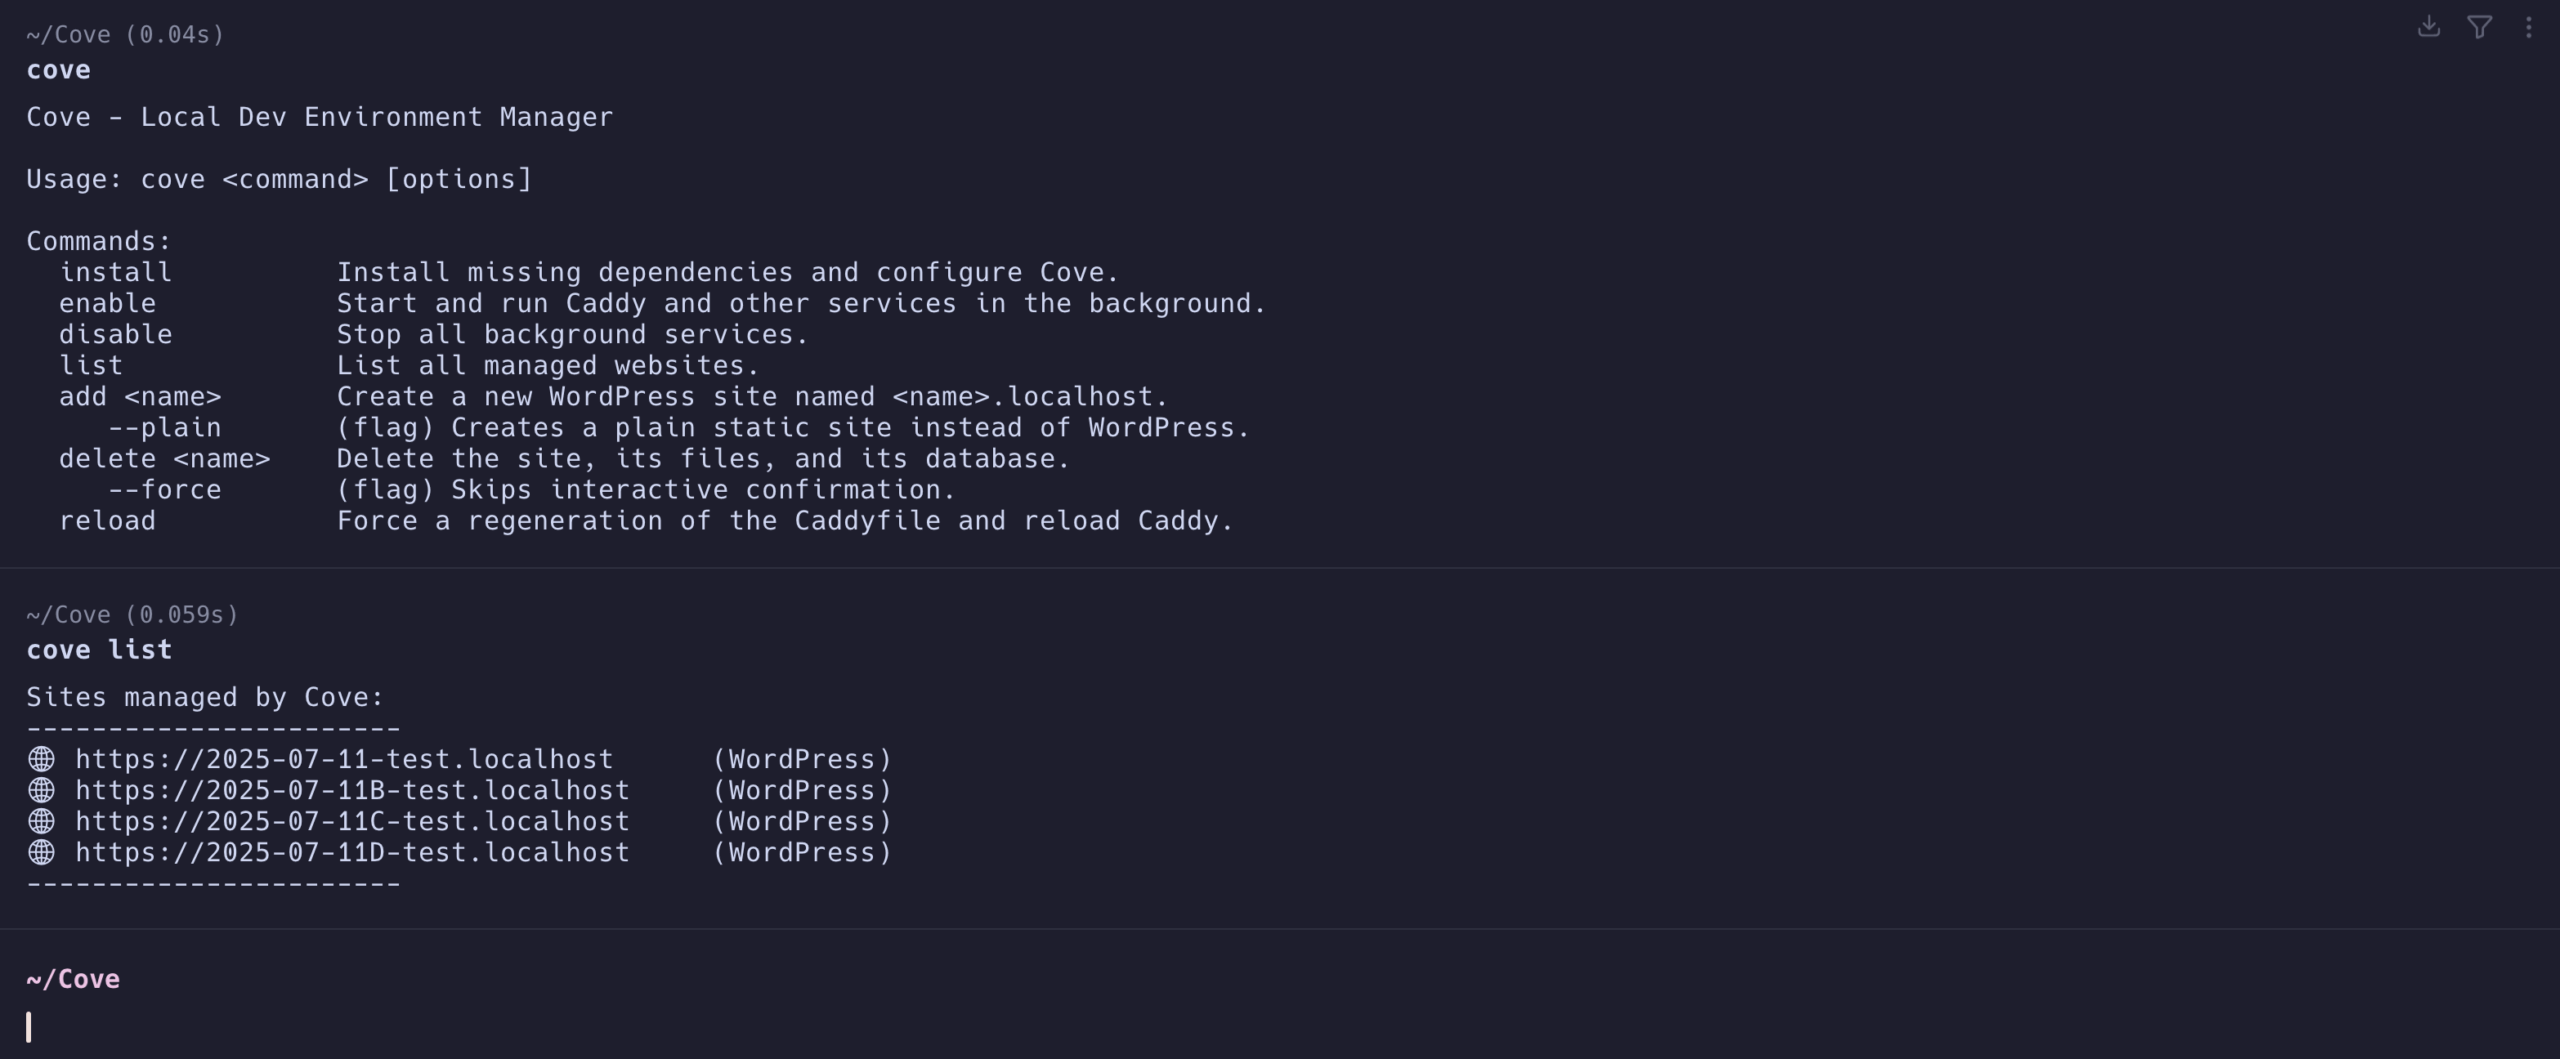
Task: Open https://2025-07-11D-test.localhost link
Action: point(352,852)
